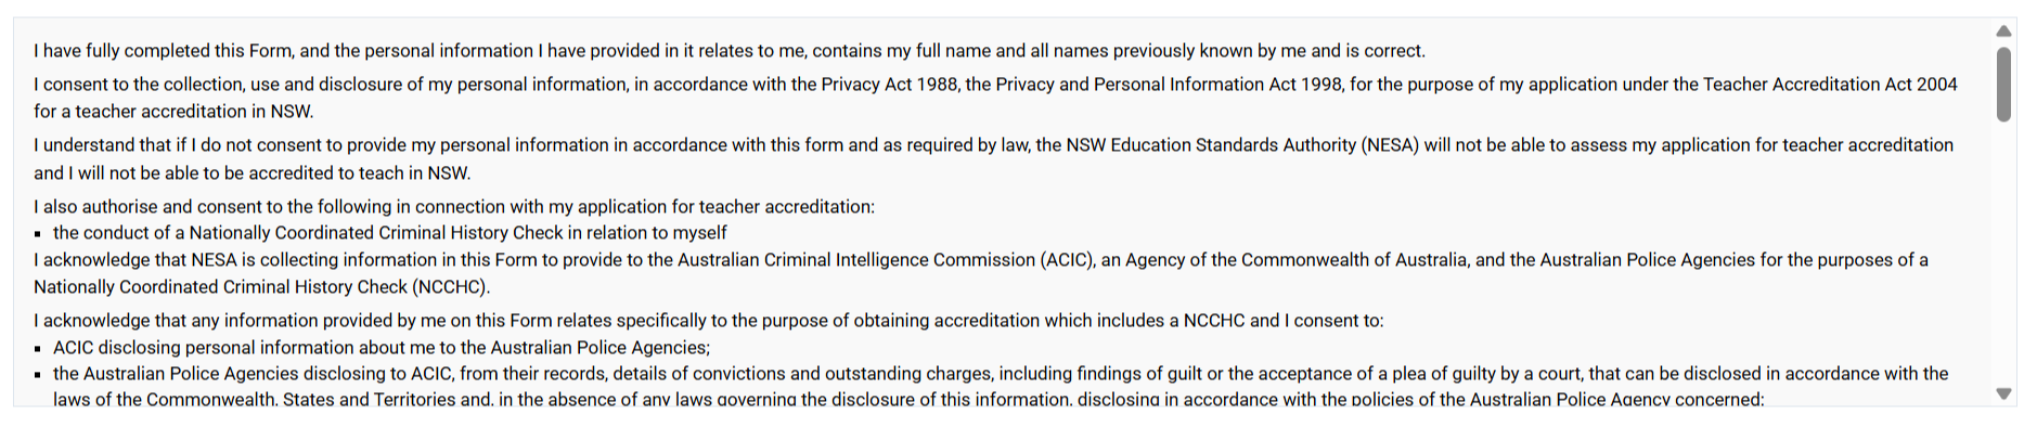2032x426 pixels.
Task: Click the bullet "the Australian Police Agencies disclosing to ACIC"
Action: coord(1000,374)
